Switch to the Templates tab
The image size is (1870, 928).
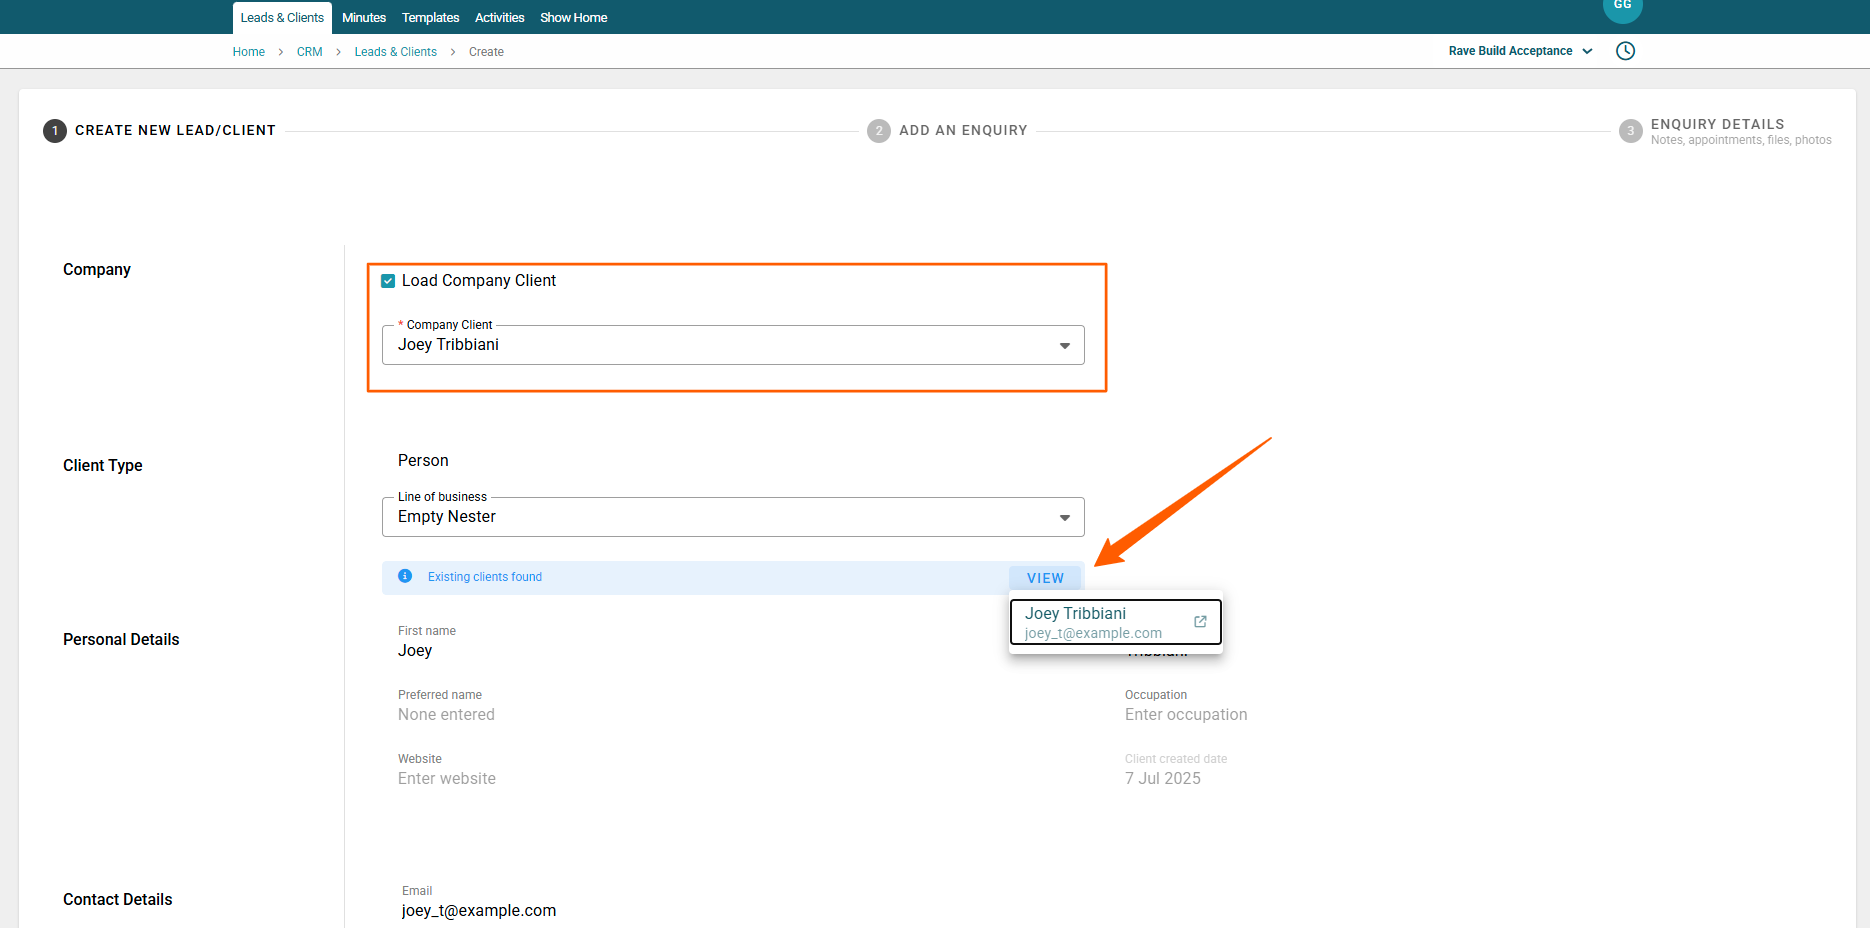(x=430, y=18)
